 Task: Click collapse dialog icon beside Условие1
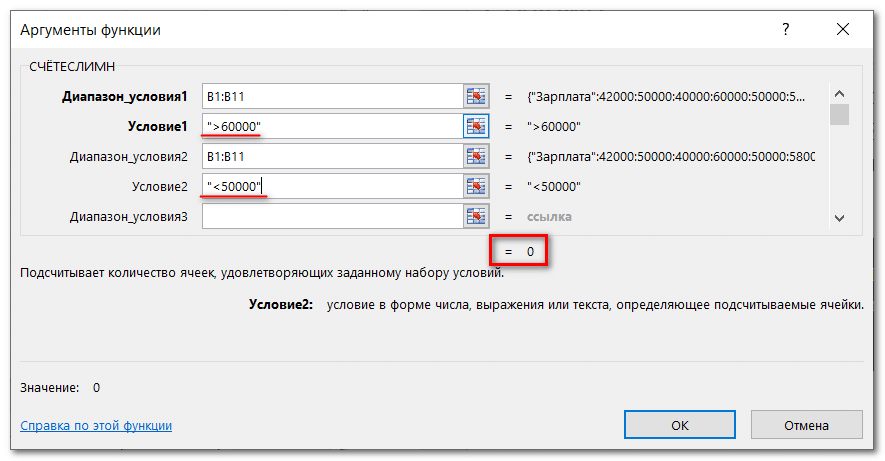(476, 126)
